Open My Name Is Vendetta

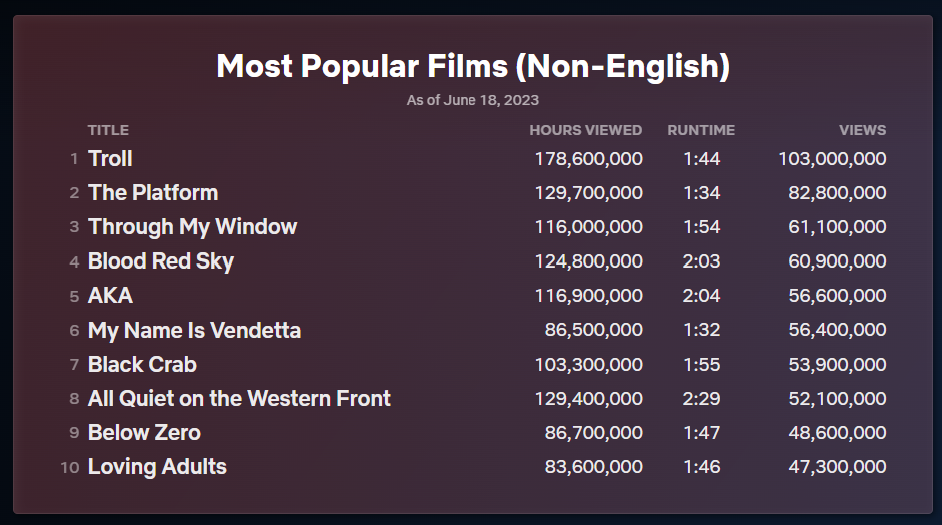(x=194, y=330)
